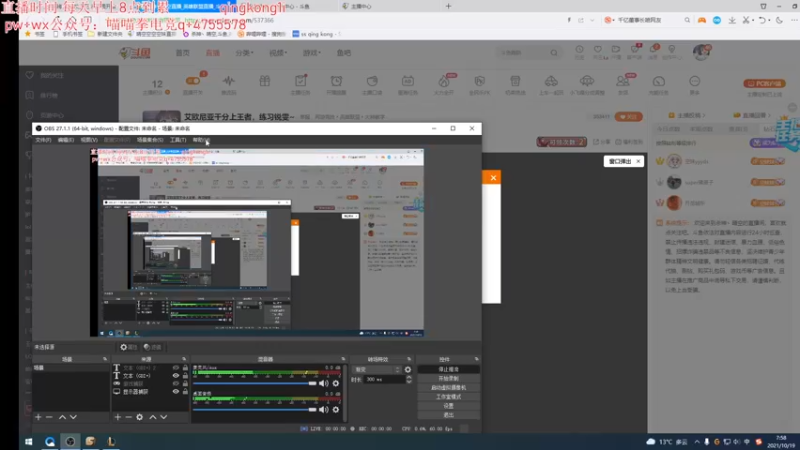
Task: Toggle lock on the first text source
Action: pos(185,368)
